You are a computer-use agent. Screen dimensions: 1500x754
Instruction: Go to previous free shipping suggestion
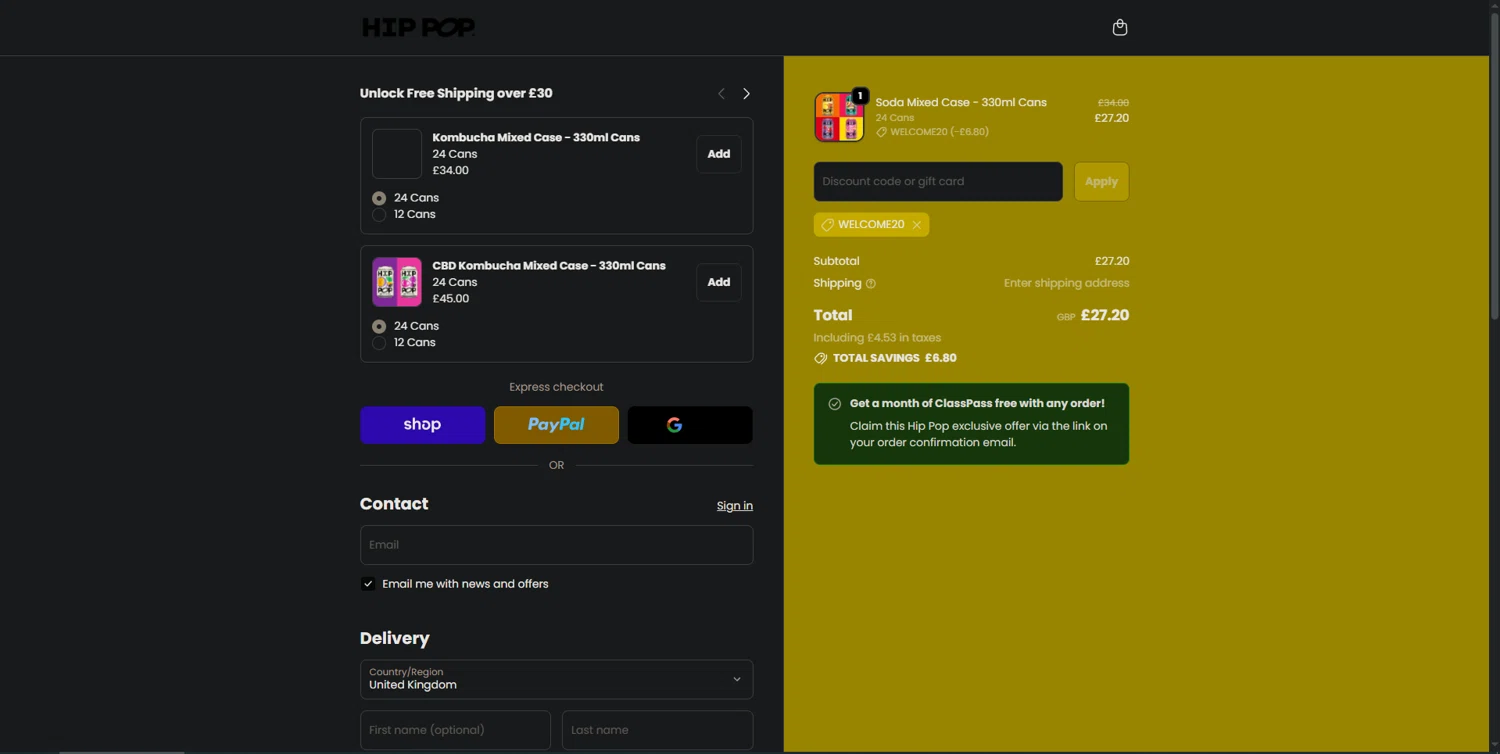721,93
